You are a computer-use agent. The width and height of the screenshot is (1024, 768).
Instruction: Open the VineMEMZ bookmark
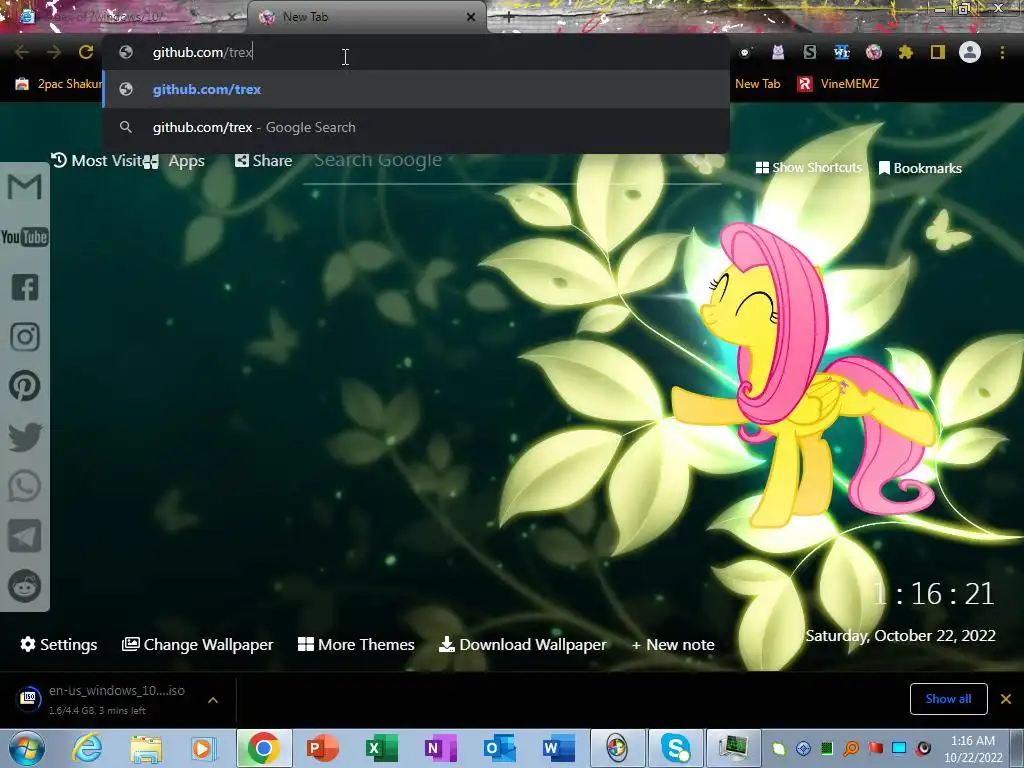coord(839,84)
